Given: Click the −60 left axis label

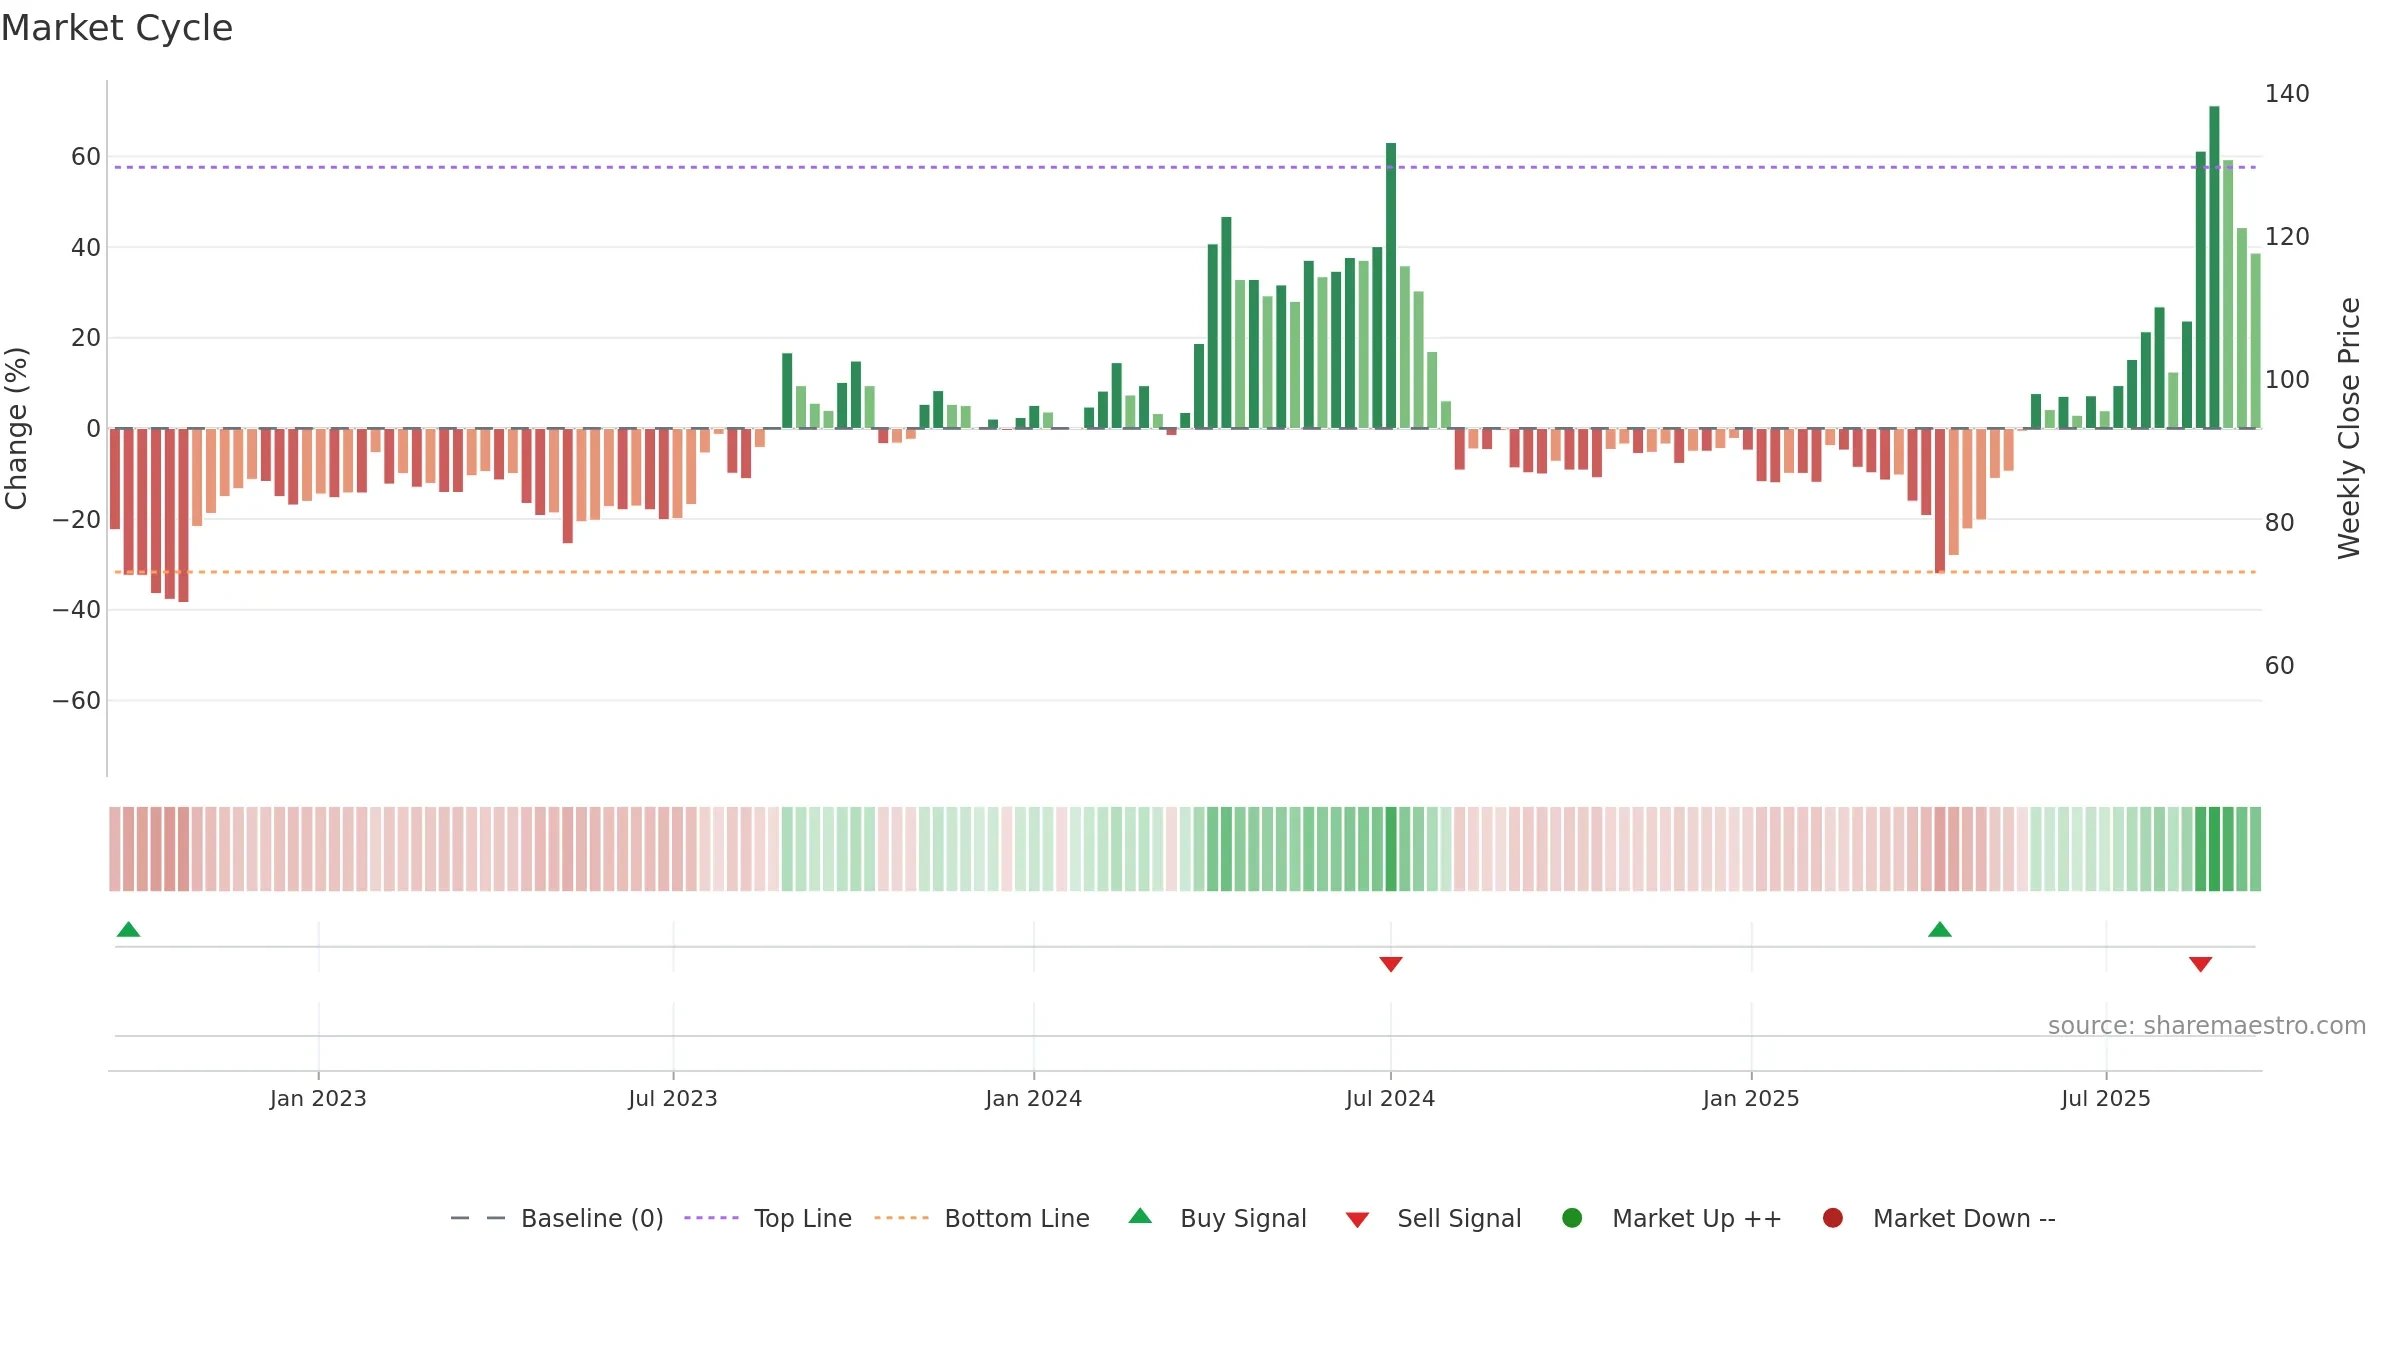Looking at the screenshot, I should [x=76, y=701].
